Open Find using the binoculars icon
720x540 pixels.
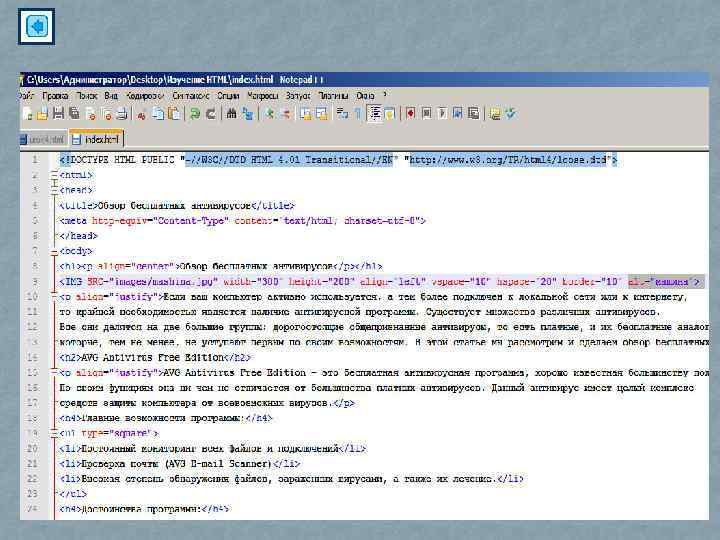[231, 113]
